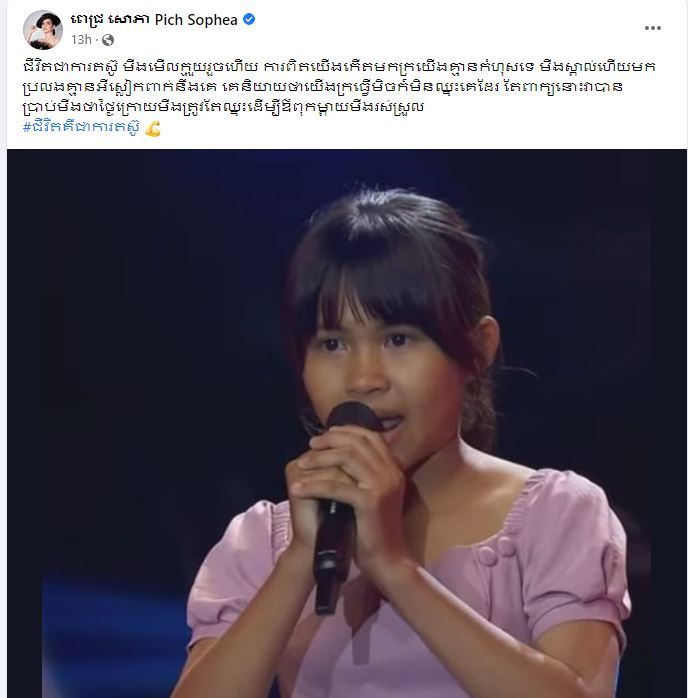Select the second line of Khmer caption
Screen dimensions: 688x698
(x=323, y=87)
